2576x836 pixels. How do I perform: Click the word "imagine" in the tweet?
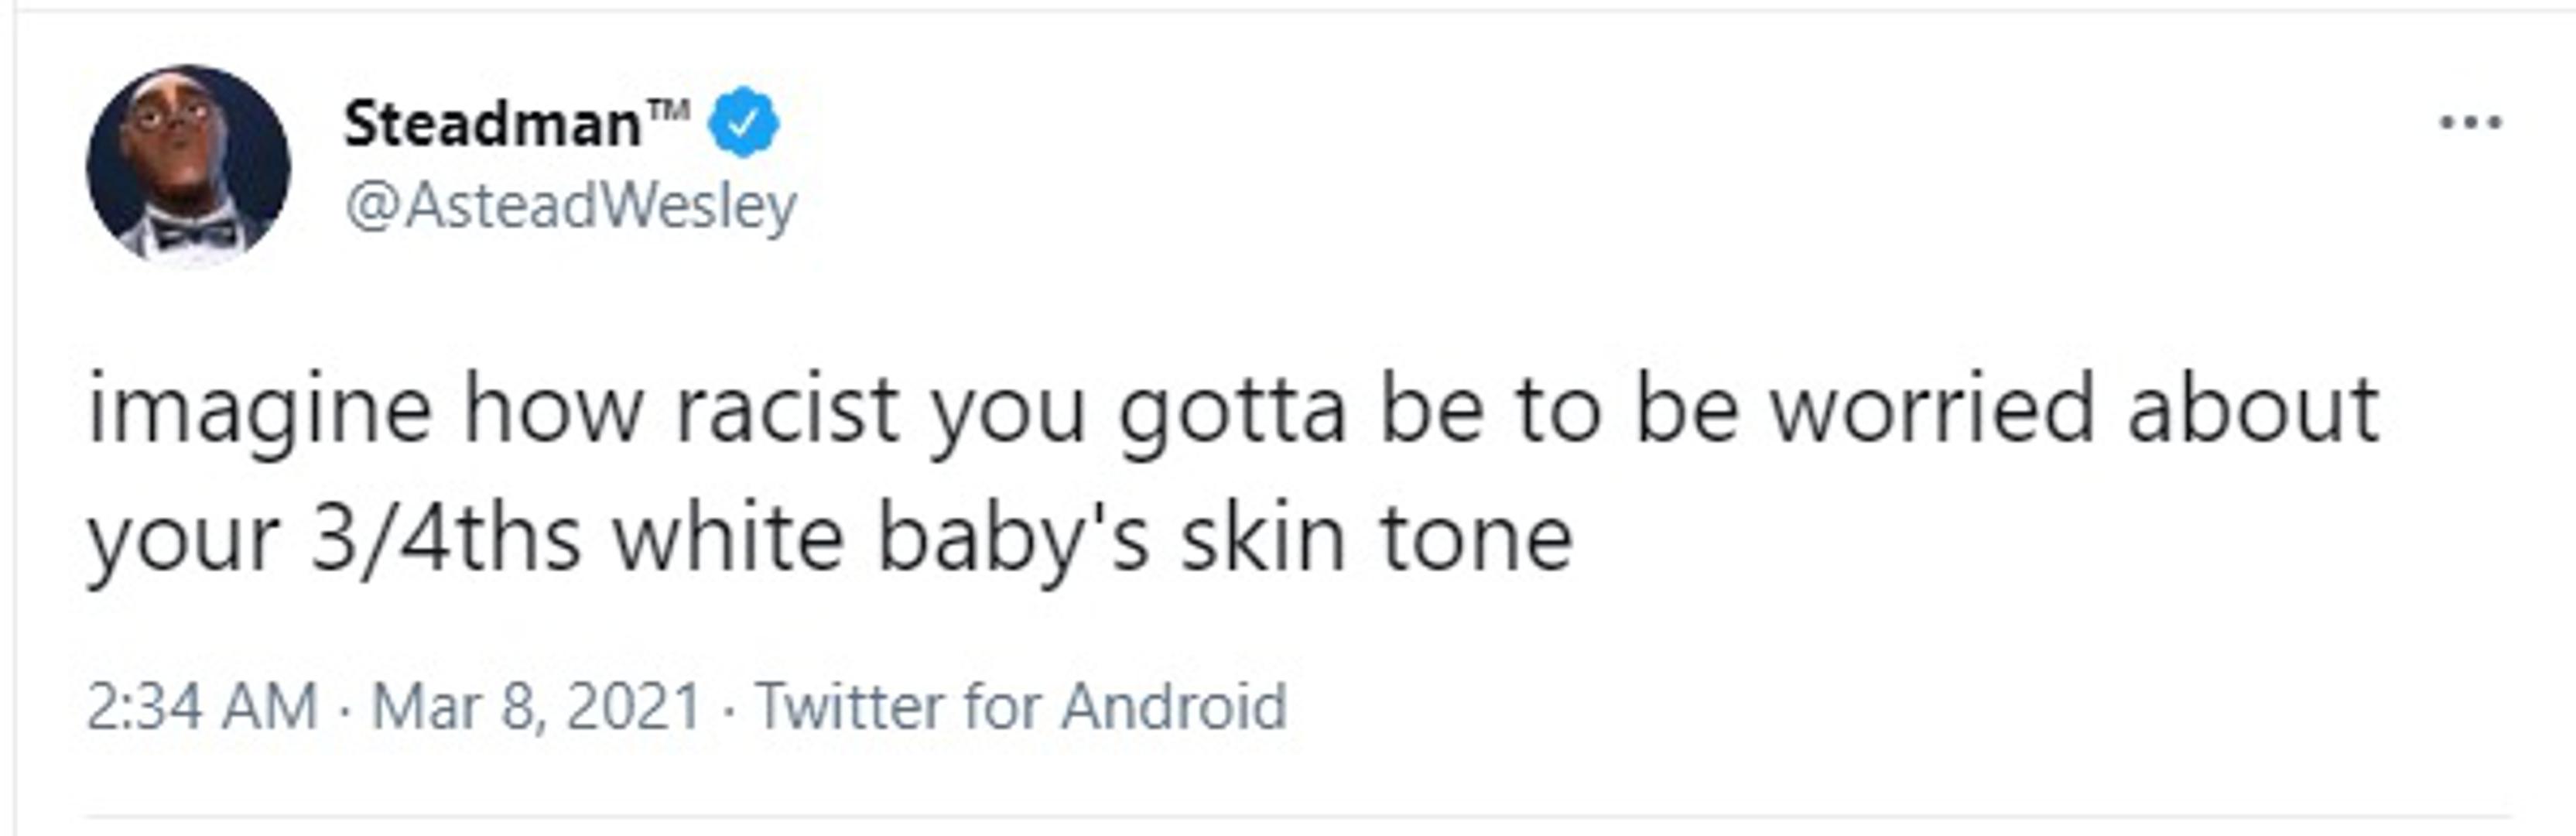pos(260,410)
